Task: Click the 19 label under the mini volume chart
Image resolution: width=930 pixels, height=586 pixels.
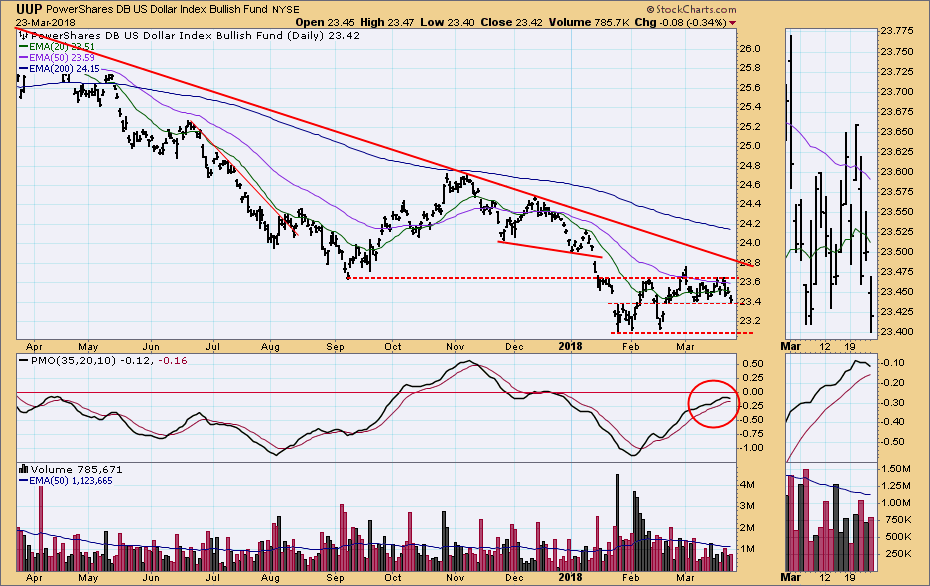Action: 849,577
